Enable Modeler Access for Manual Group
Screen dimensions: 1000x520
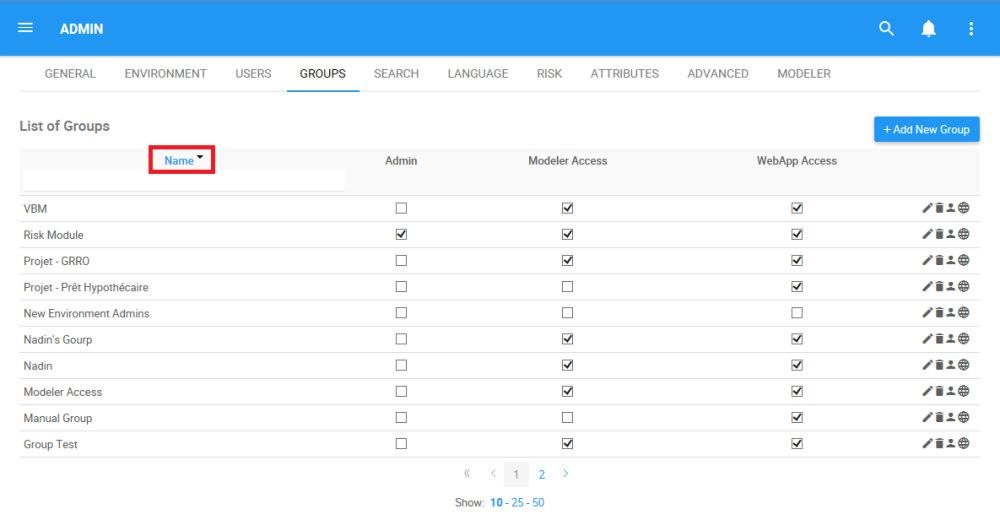pos(568,417)
